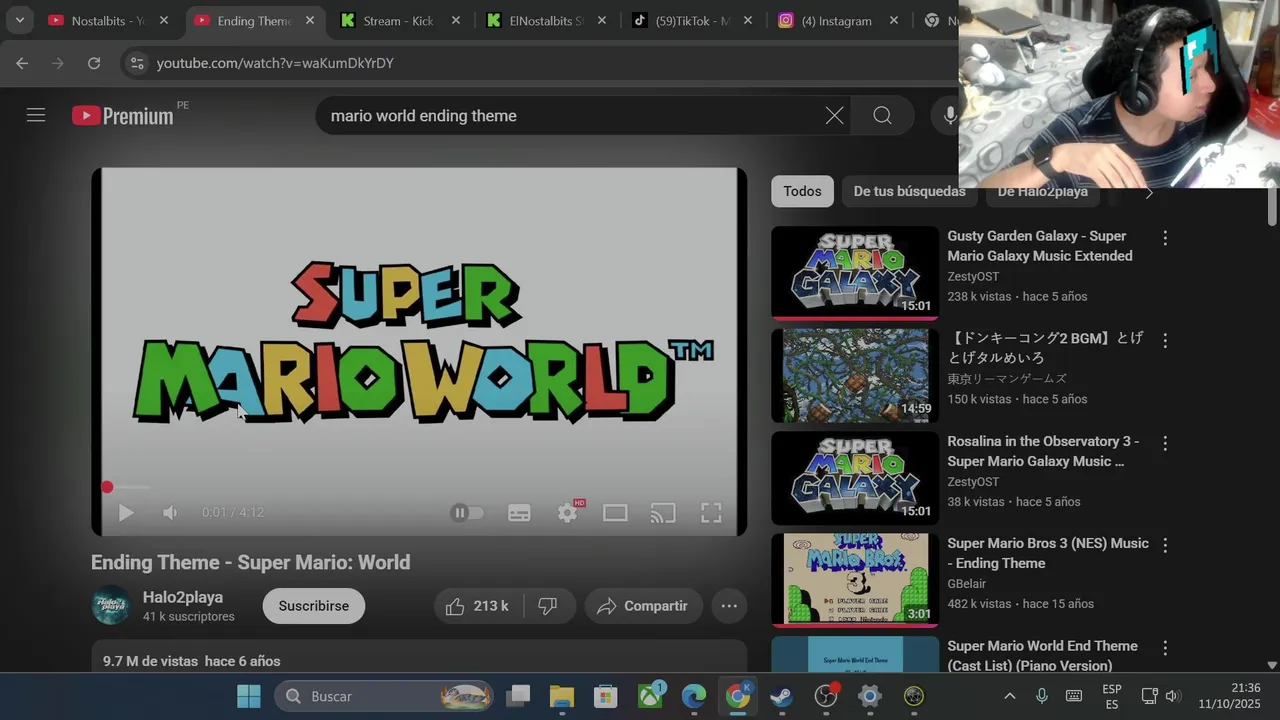This screenshot has width=1280, height=720.
Task: Open Microsoft Edge from the taskbar
Action: tap(694, 696)
